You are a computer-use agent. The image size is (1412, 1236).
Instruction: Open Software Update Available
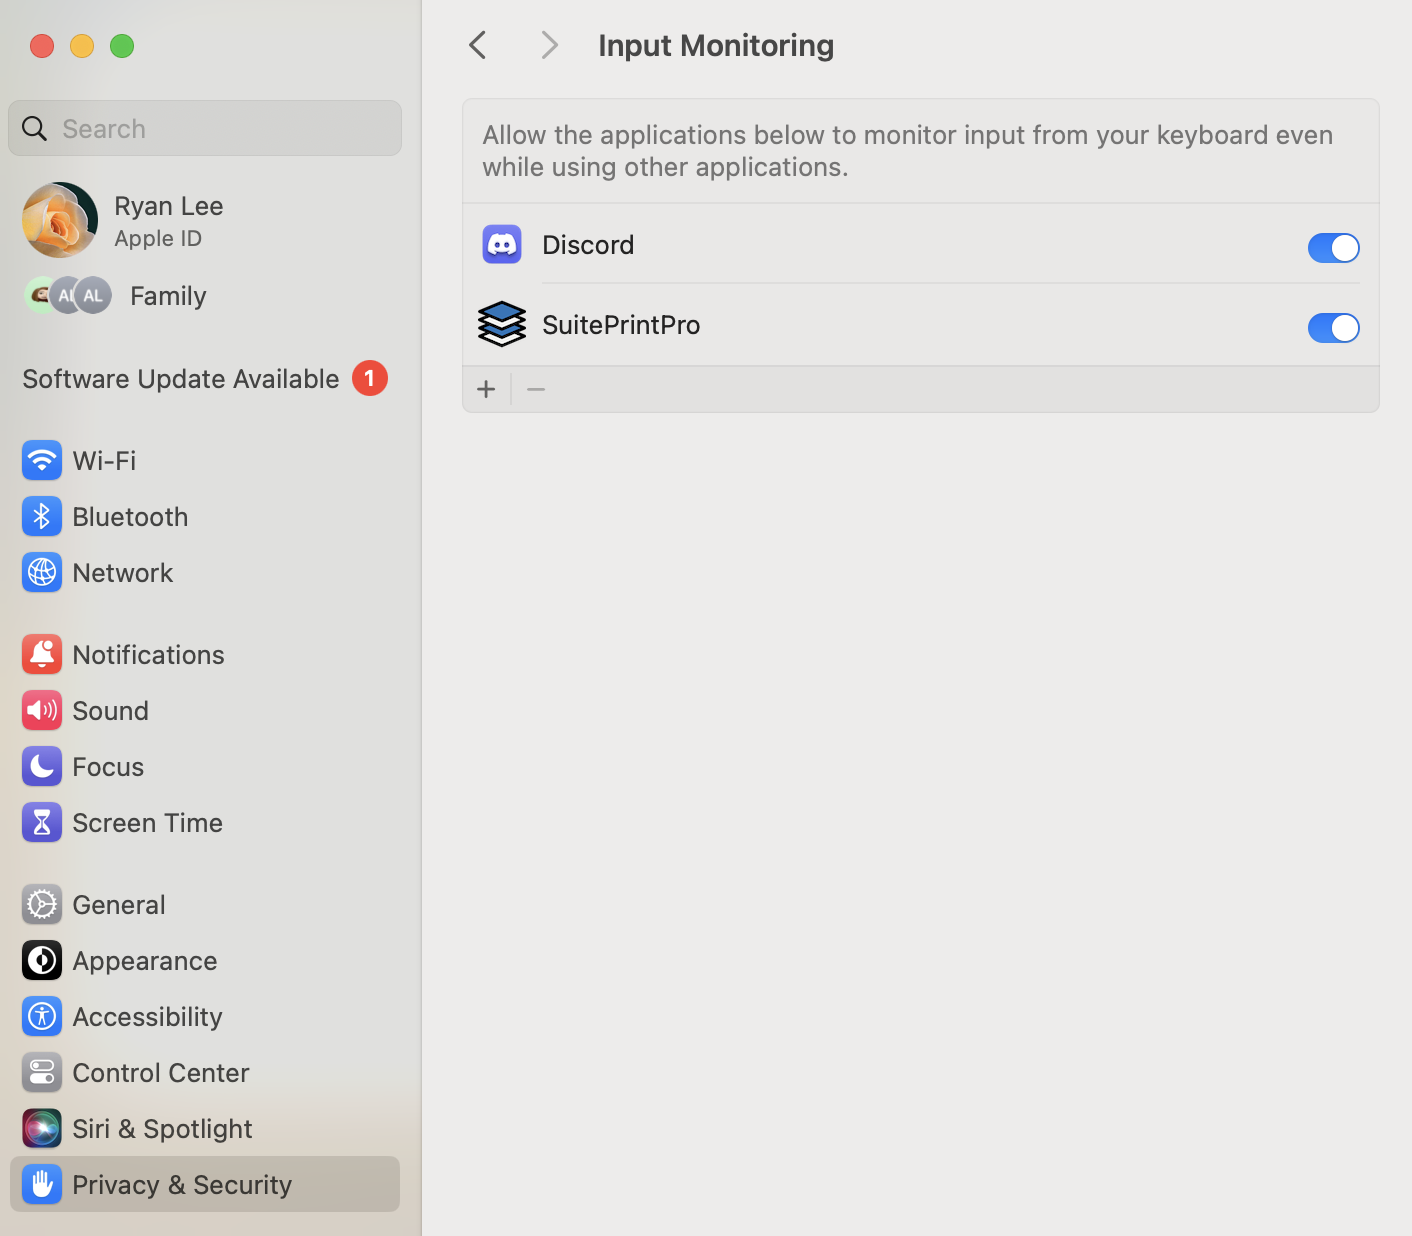pyautogui.click(x=205, y=378)
